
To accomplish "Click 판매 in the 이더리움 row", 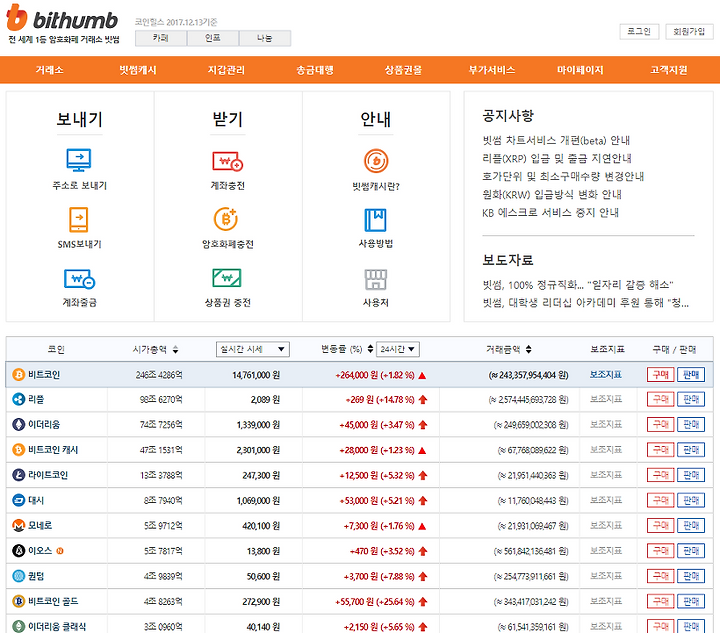I will [691, 425].
